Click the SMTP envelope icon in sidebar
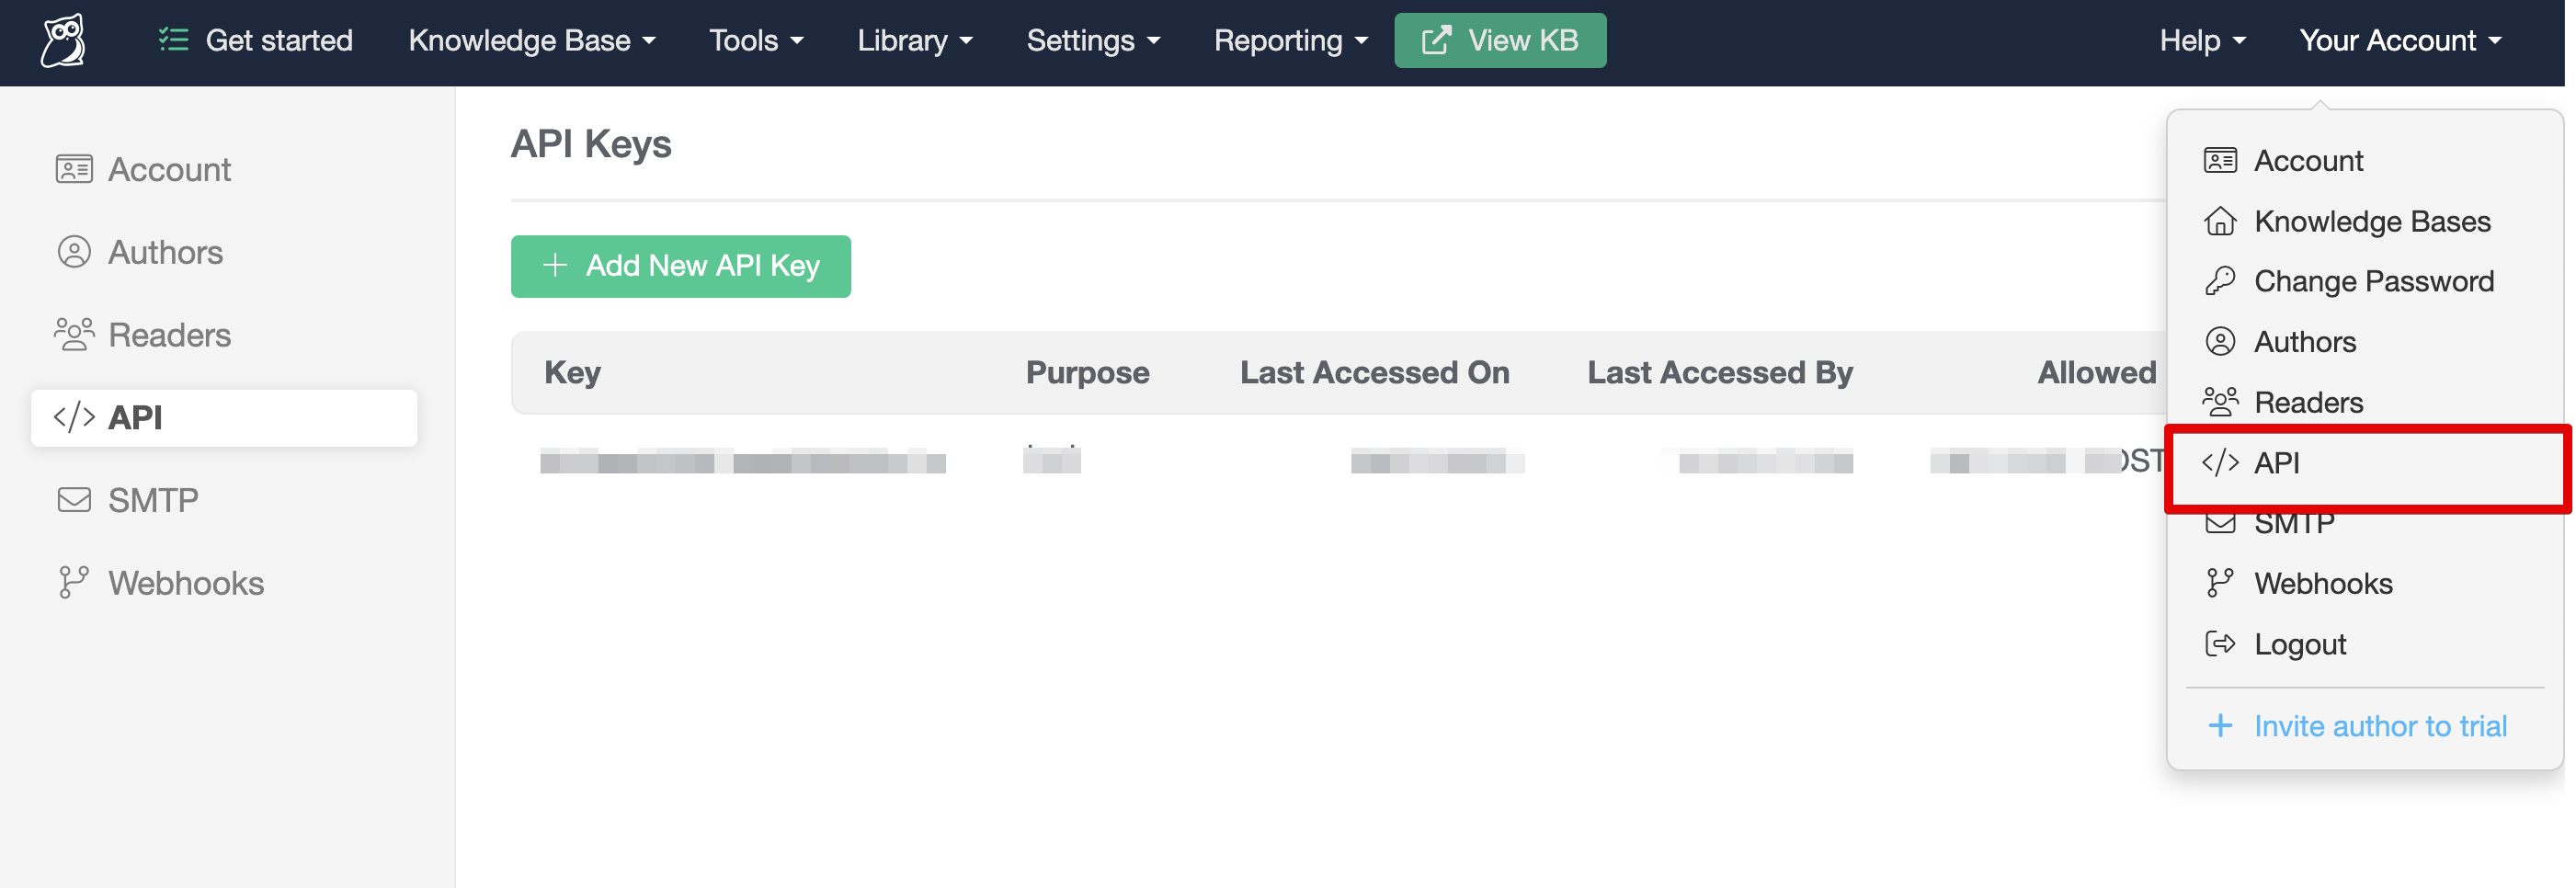The height and width of the screenshot is (888, 2576). pos(74,500)
